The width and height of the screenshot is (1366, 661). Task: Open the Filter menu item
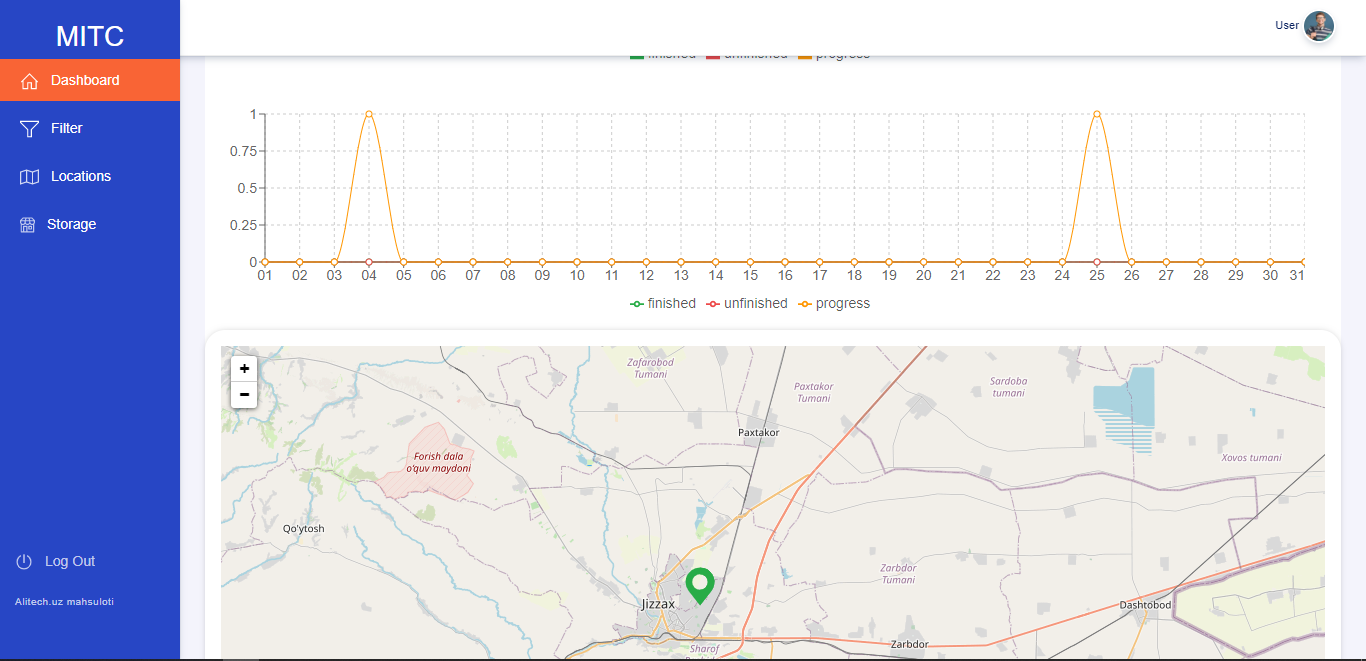pyautogui.click(x=67, y=128)
